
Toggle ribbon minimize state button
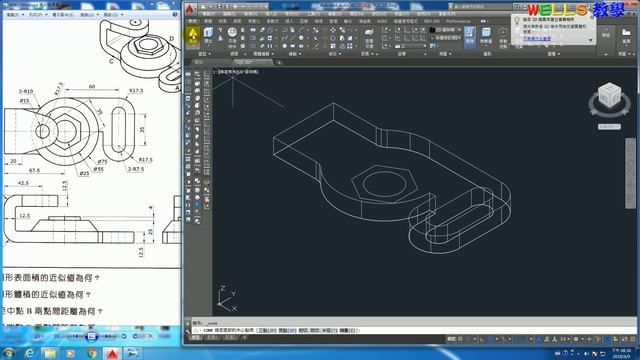point(483,21)
